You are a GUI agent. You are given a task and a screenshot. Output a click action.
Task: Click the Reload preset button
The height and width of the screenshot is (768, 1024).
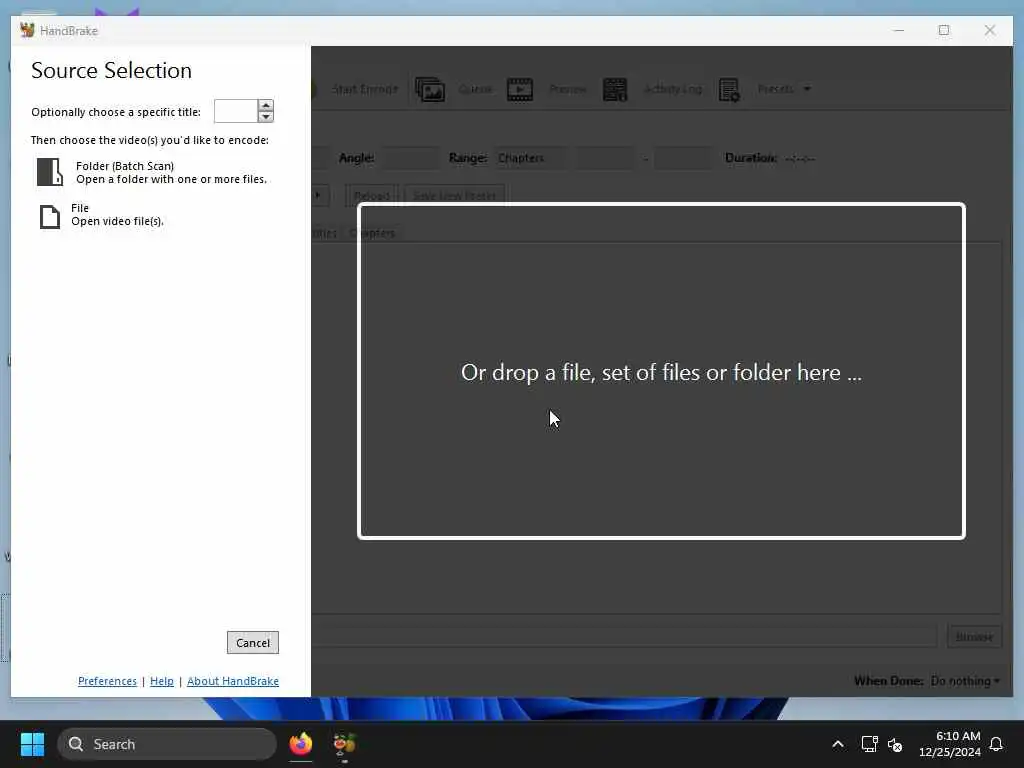(x=372, y=195)
